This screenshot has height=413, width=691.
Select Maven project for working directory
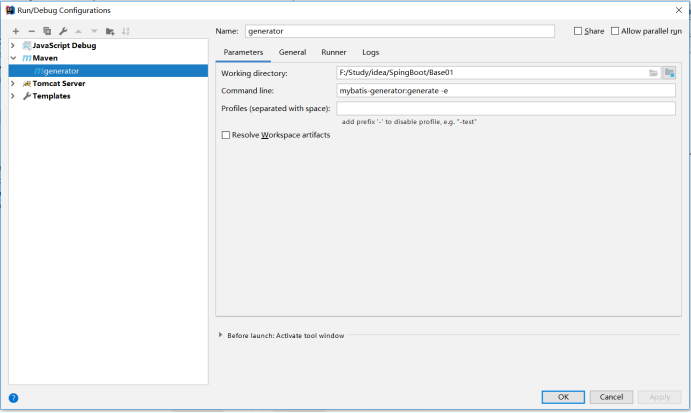(669, 73)
